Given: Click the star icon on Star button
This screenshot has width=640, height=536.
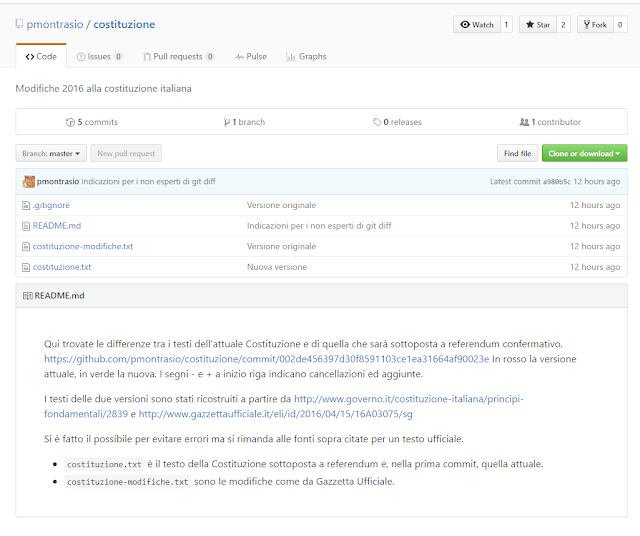Looking at the screenshot, I should pyautogui.click(x=530, y=24).
